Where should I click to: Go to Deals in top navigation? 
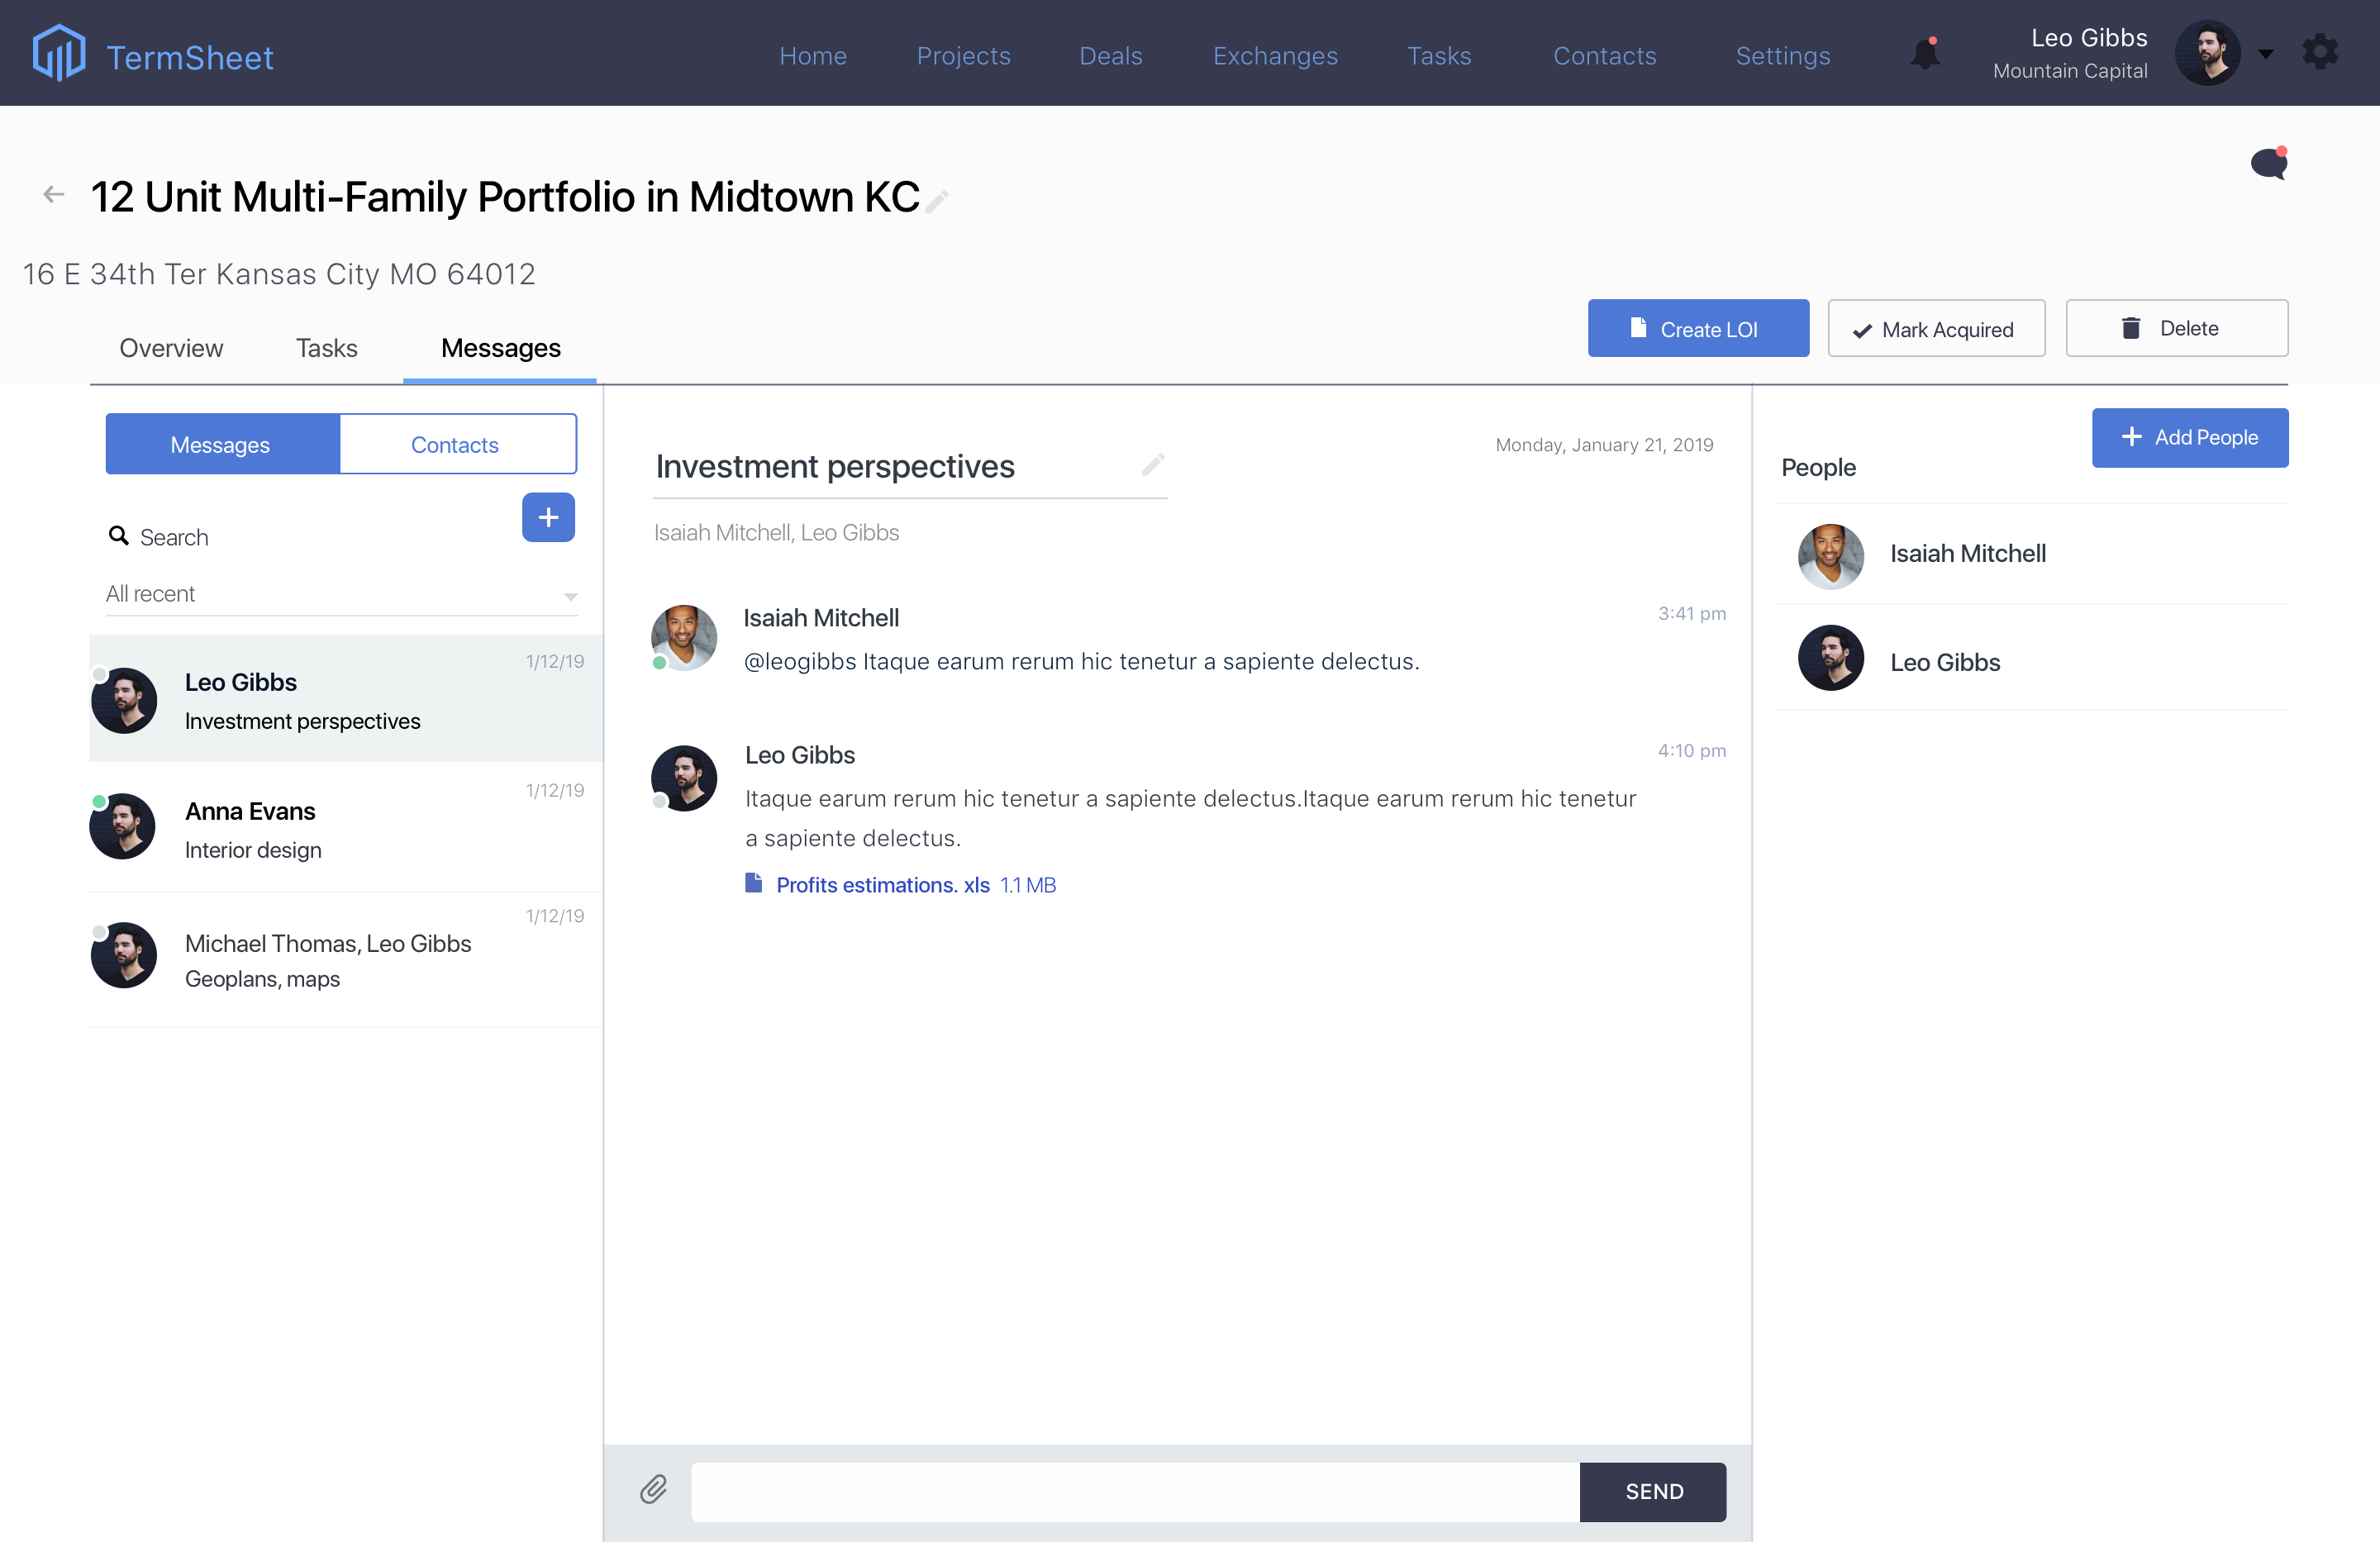coord(1110,56)
